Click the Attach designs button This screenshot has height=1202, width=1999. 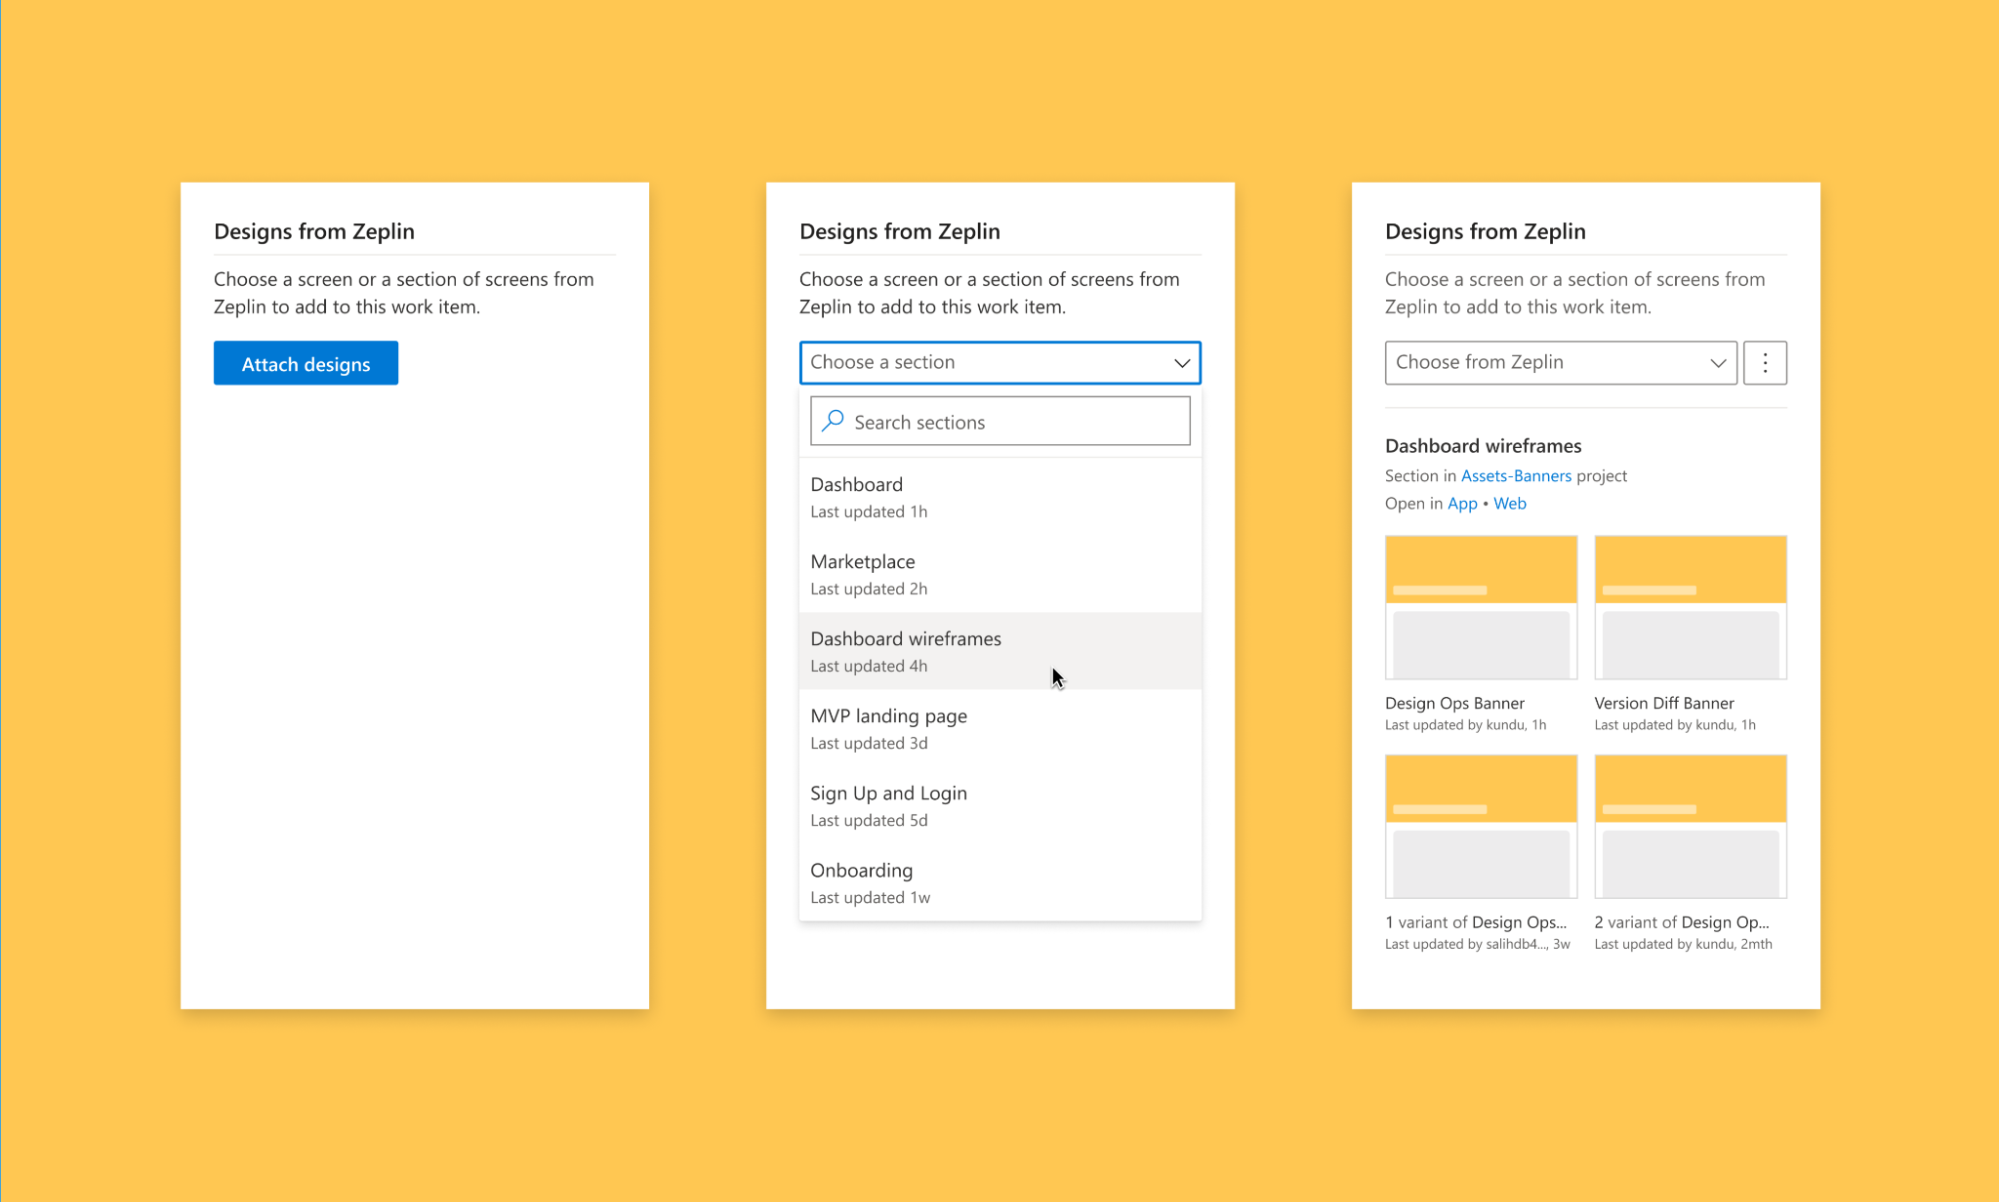pos(305,363)
